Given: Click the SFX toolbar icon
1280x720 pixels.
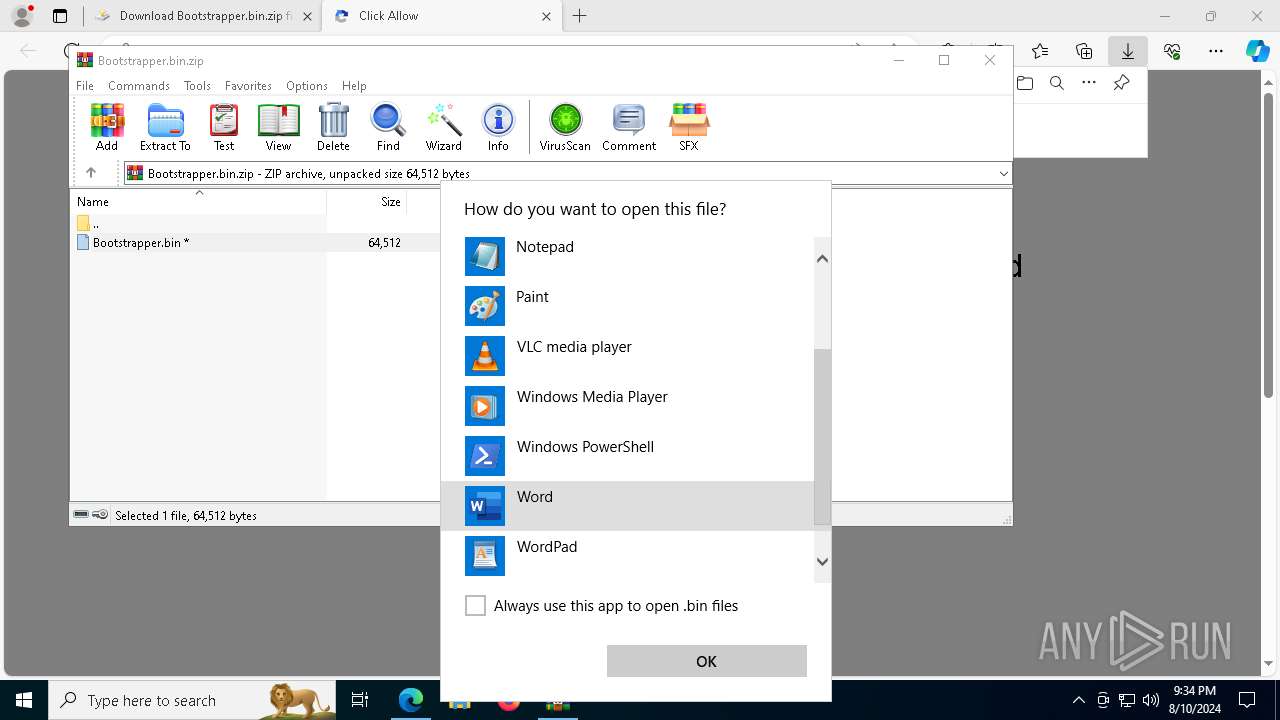Looking at the screenshot, I should 689,127.
